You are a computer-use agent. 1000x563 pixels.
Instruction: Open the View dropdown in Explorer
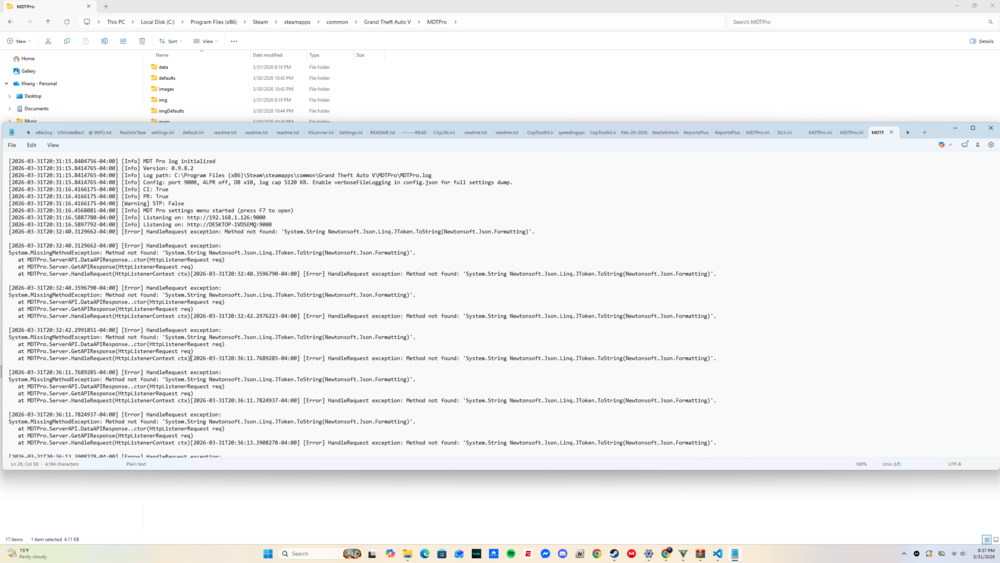[x=205, y=41]
